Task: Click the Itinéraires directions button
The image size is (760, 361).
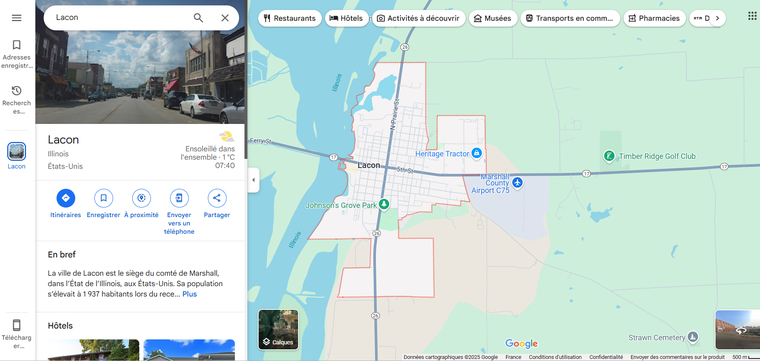Action: point(65,204)
